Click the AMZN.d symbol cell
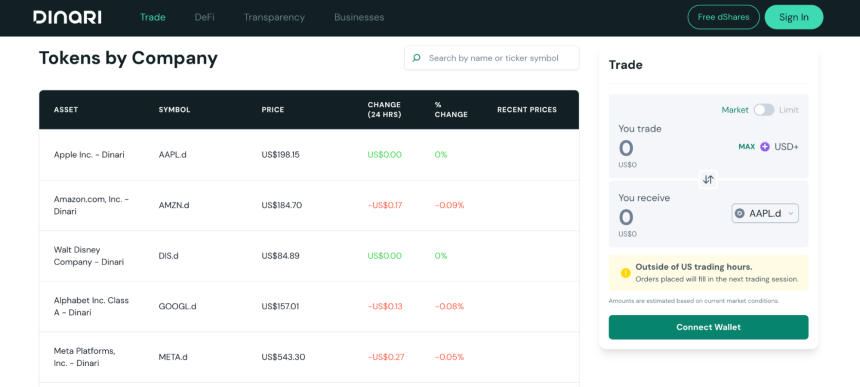 click(174, 206)
